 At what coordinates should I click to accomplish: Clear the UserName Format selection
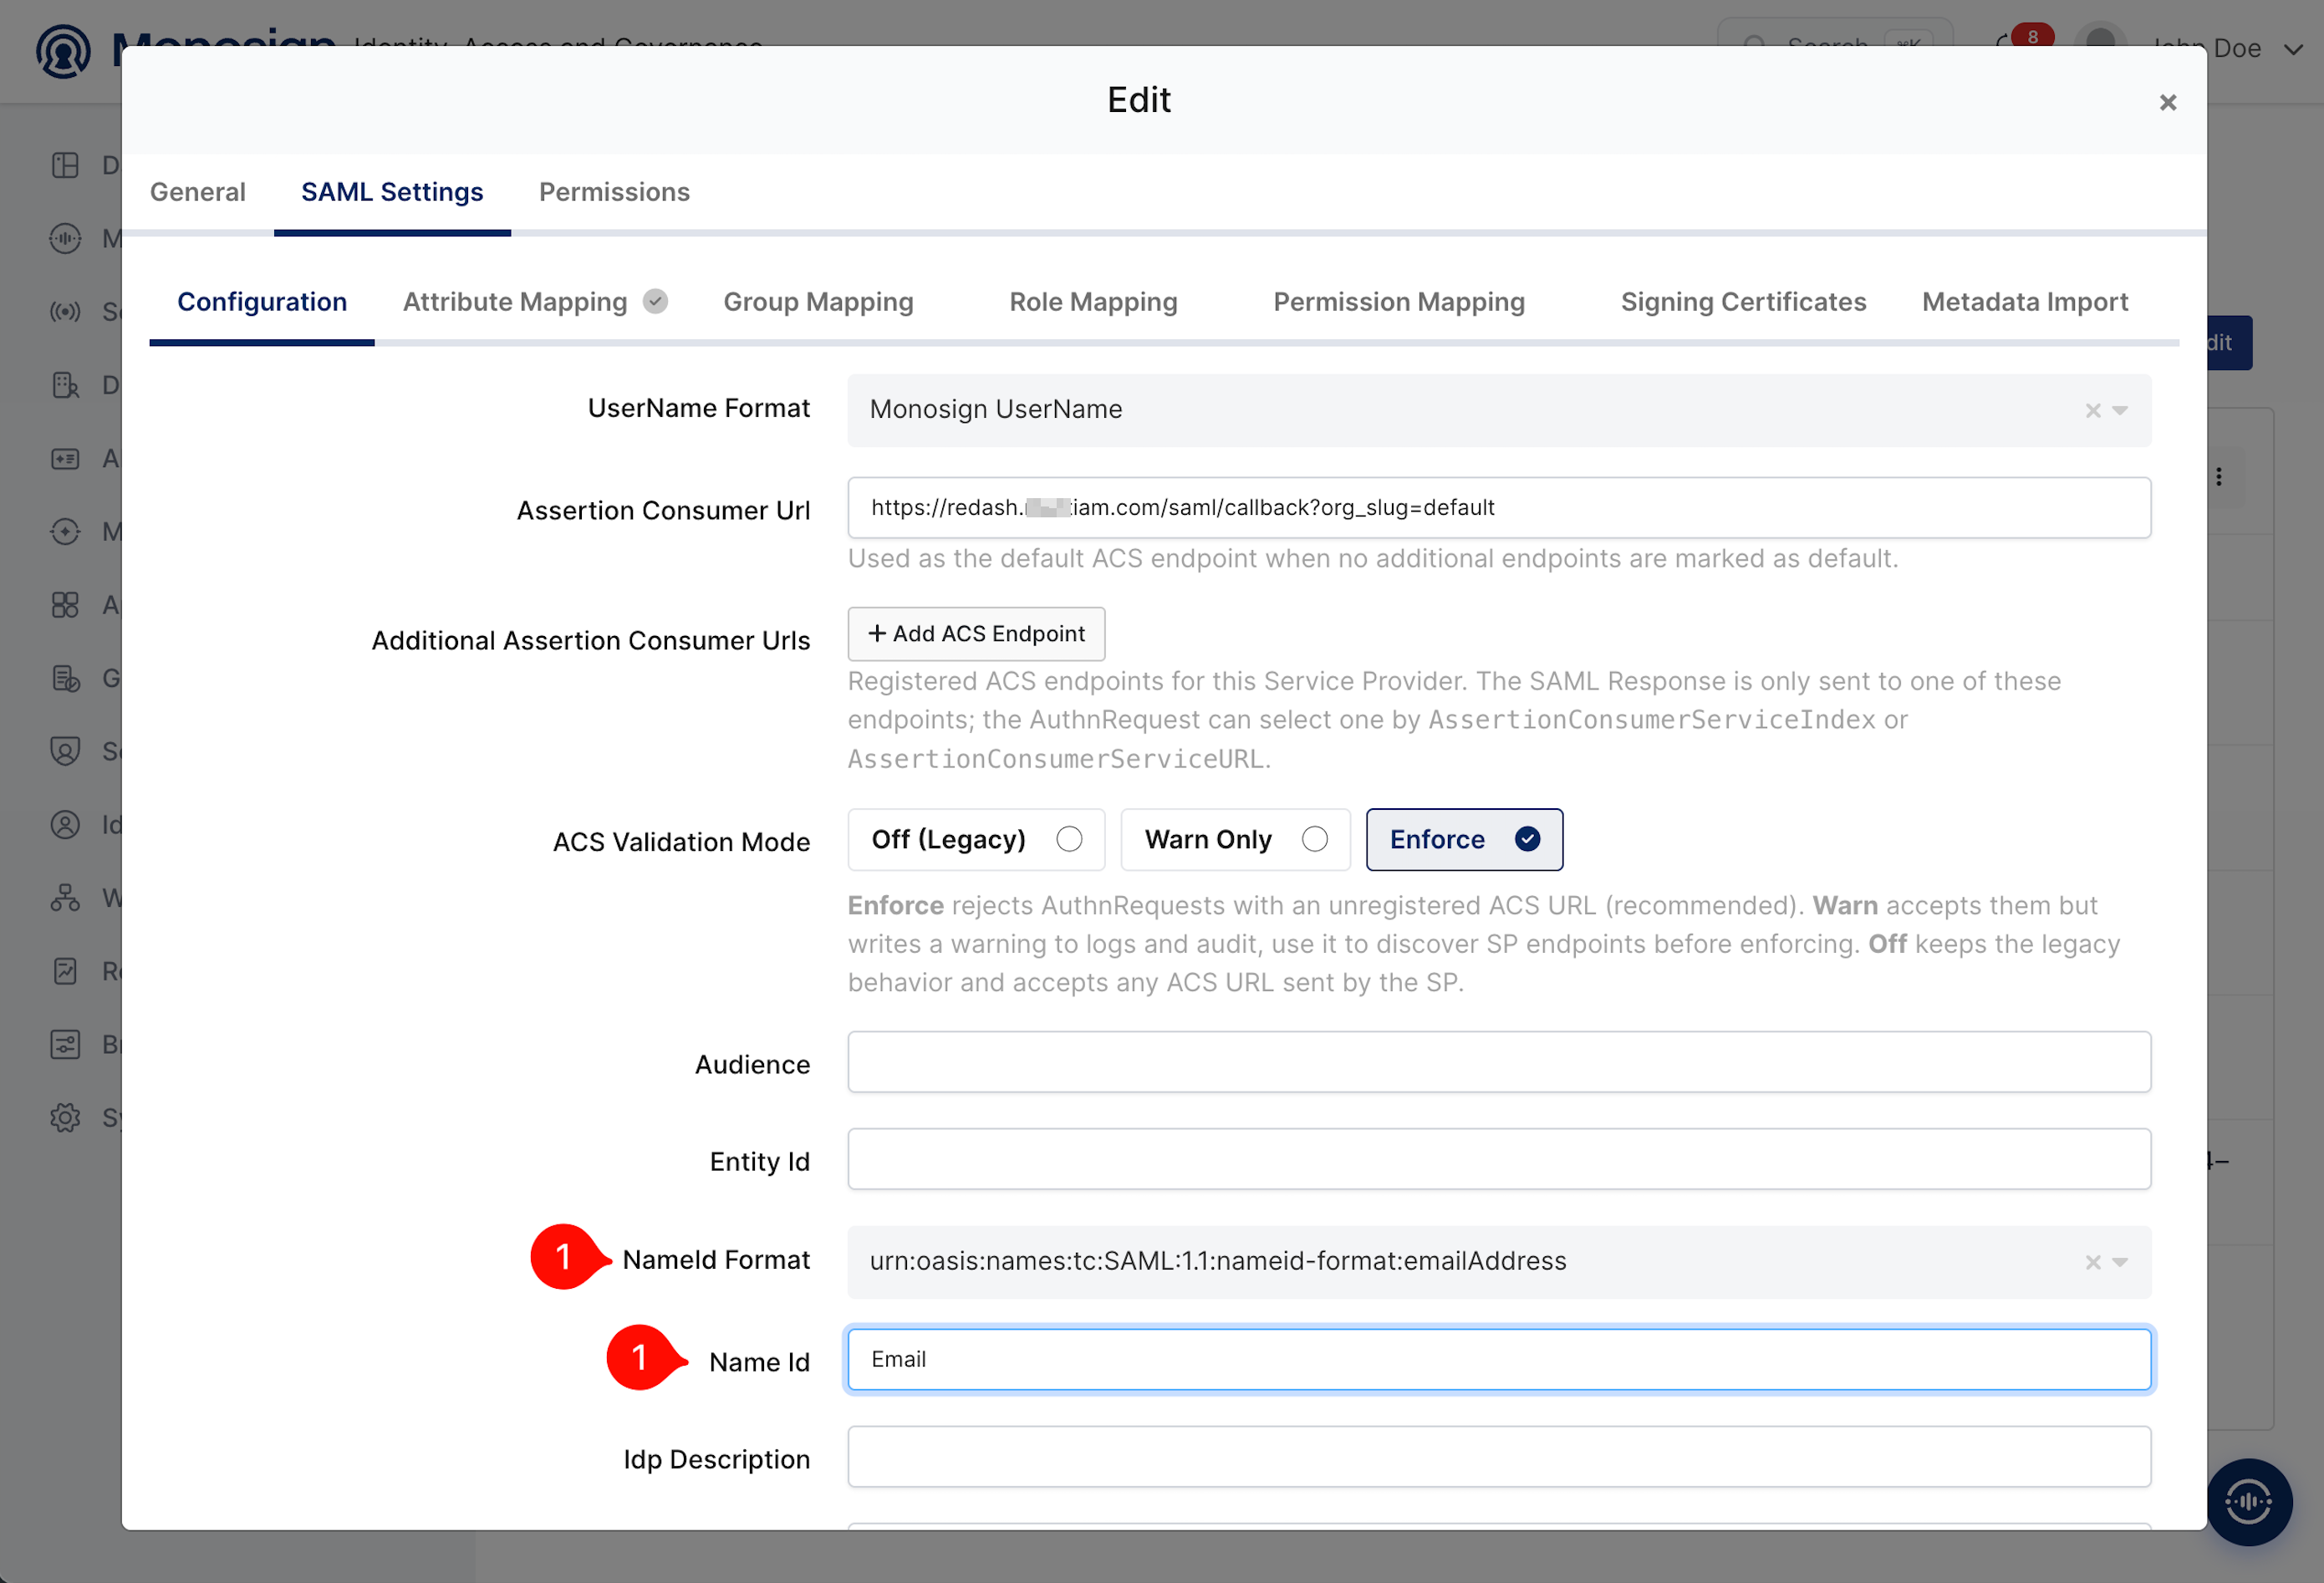pos(2092,410)
